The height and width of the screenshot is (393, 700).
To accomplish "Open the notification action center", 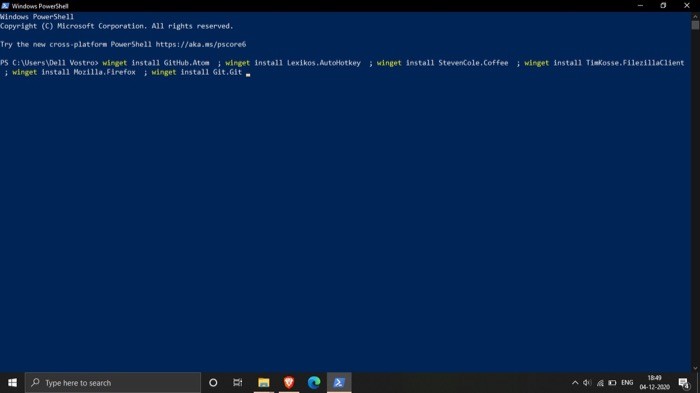I will [684, 383].
